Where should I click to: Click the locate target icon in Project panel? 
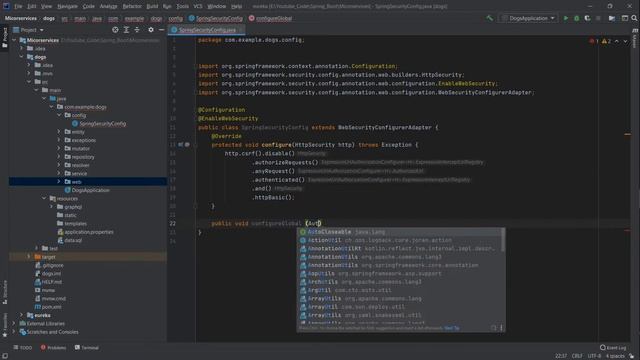115,30
